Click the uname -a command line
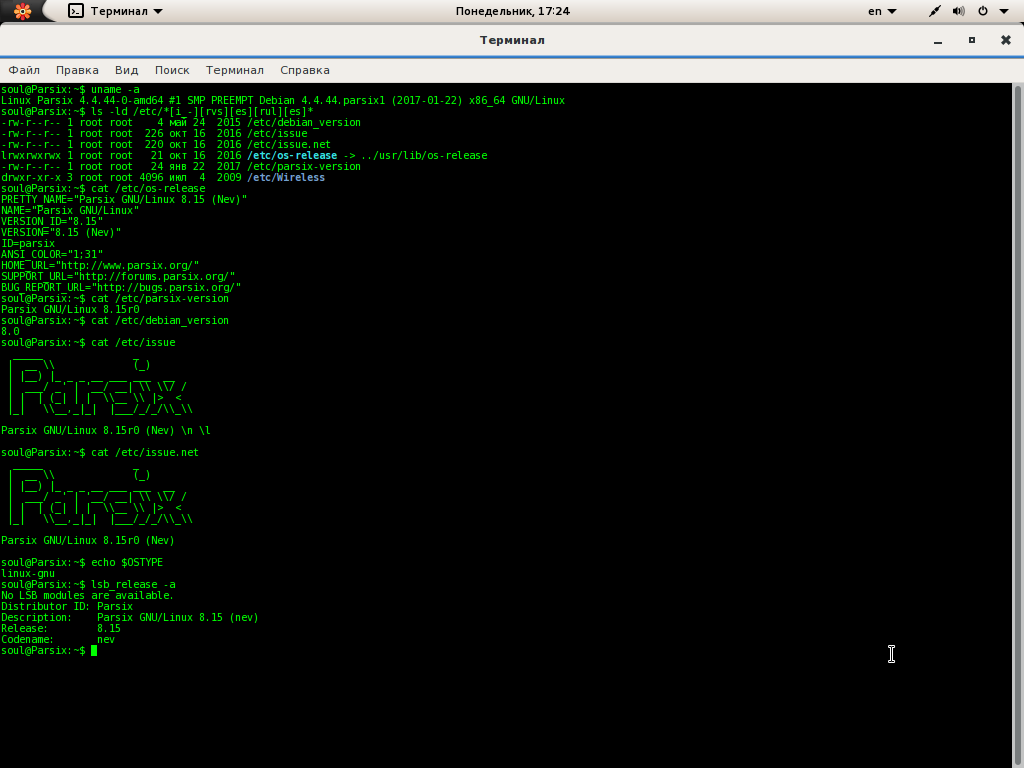This screenshot has width=1024, height=768. pyautogui.click(x=70, y=89)
